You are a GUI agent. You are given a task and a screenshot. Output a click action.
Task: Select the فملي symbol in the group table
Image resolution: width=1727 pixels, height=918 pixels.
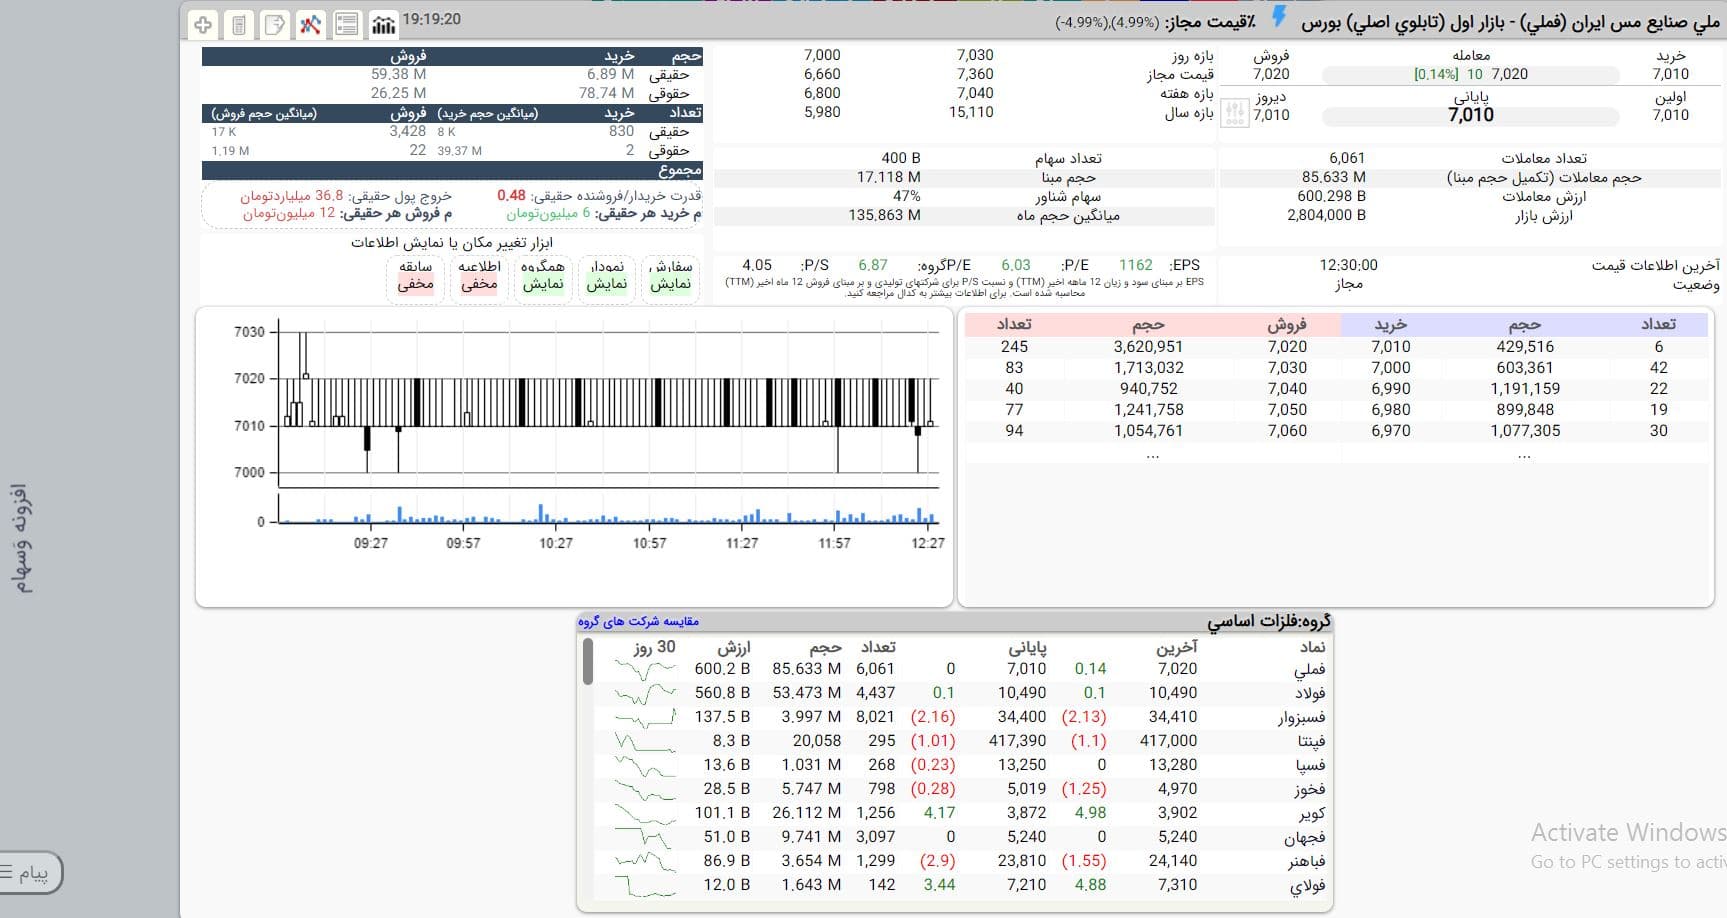pos(1309,669)
